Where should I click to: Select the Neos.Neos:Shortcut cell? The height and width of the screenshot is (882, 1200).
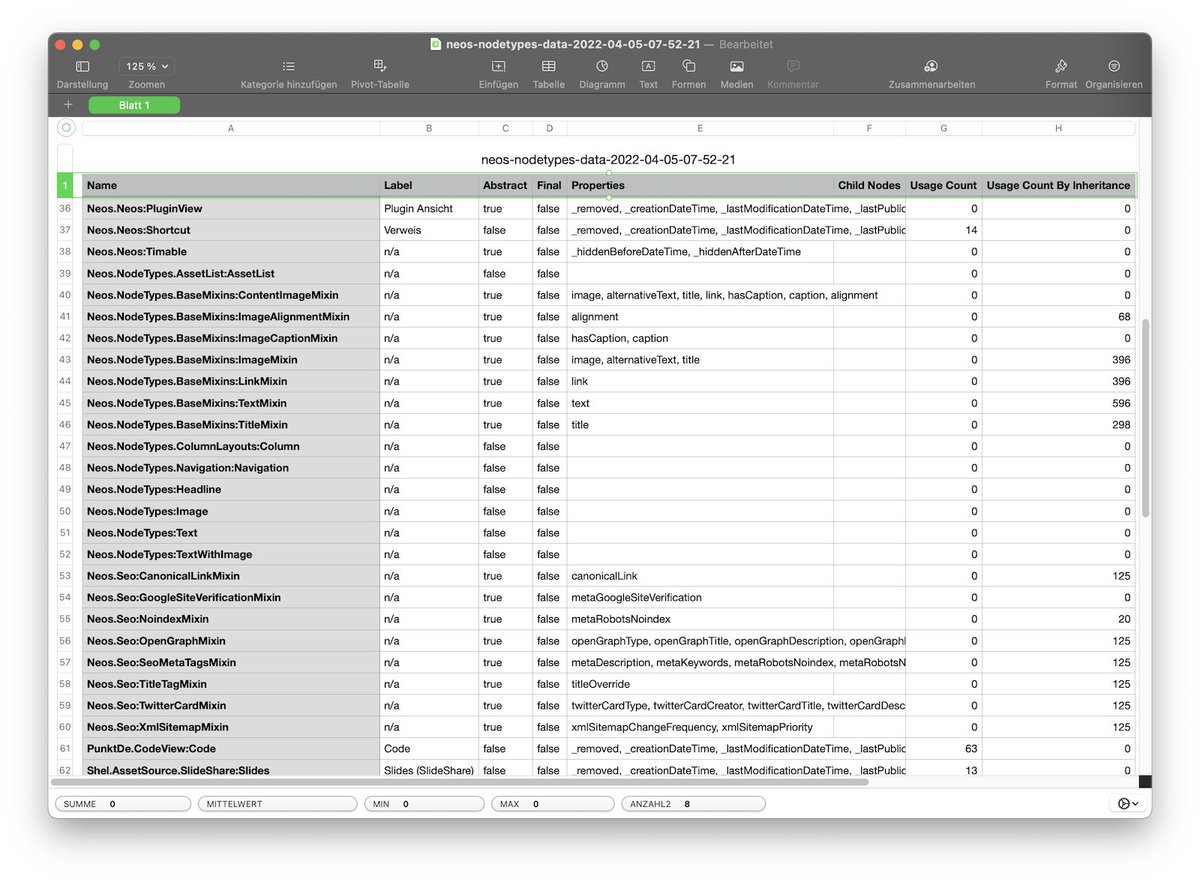click(231, 230)
